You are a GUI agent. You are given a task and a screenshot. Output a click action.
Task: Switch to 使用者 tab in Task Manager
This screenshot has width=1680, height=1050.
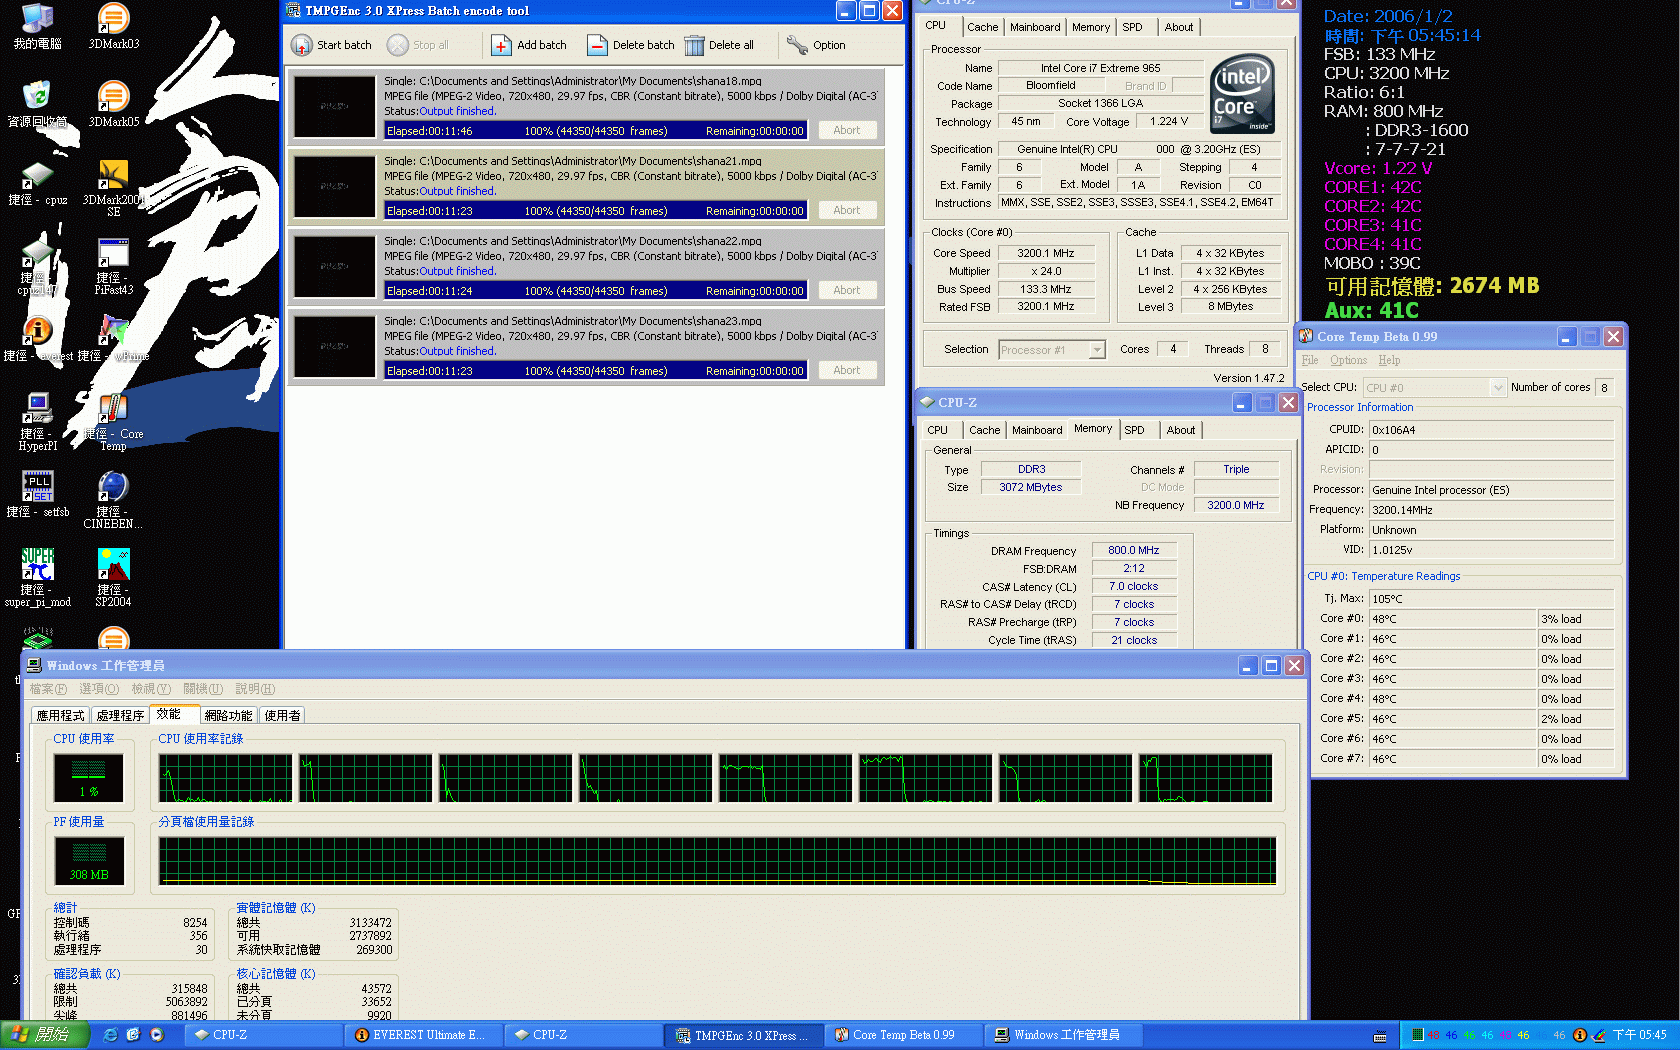pyautogui.click(x=282, y=716)
